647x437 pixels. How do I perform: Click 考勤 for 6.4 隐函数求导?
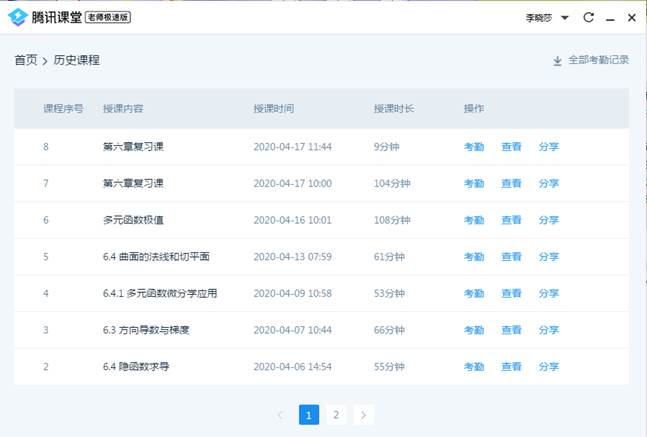tap(473, 367)
